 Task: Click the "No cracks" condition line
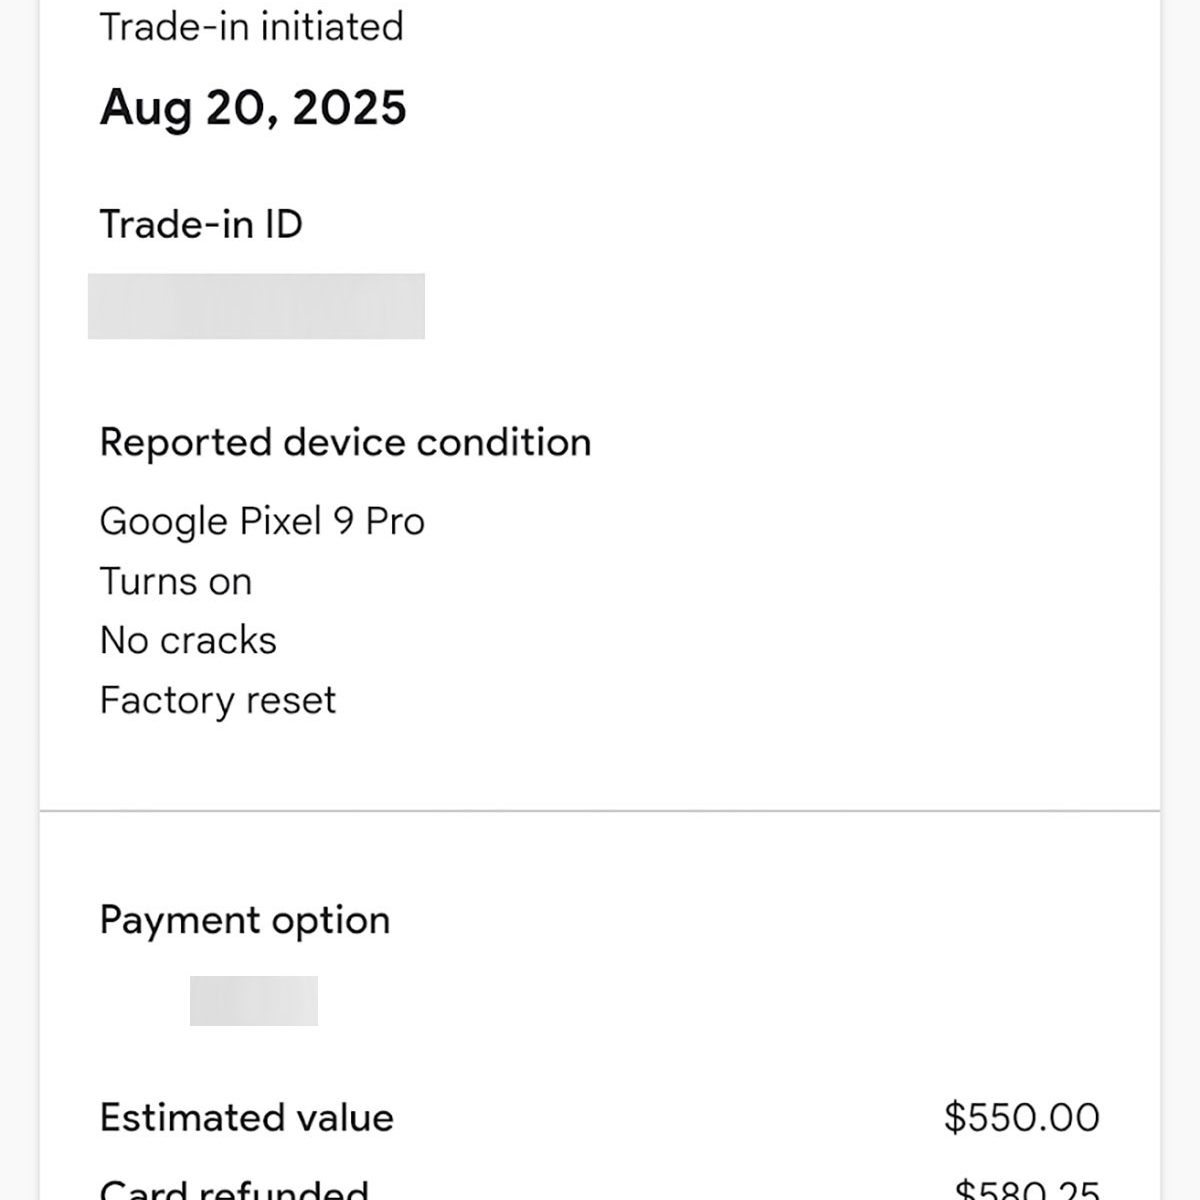click(x=188, y=640)
